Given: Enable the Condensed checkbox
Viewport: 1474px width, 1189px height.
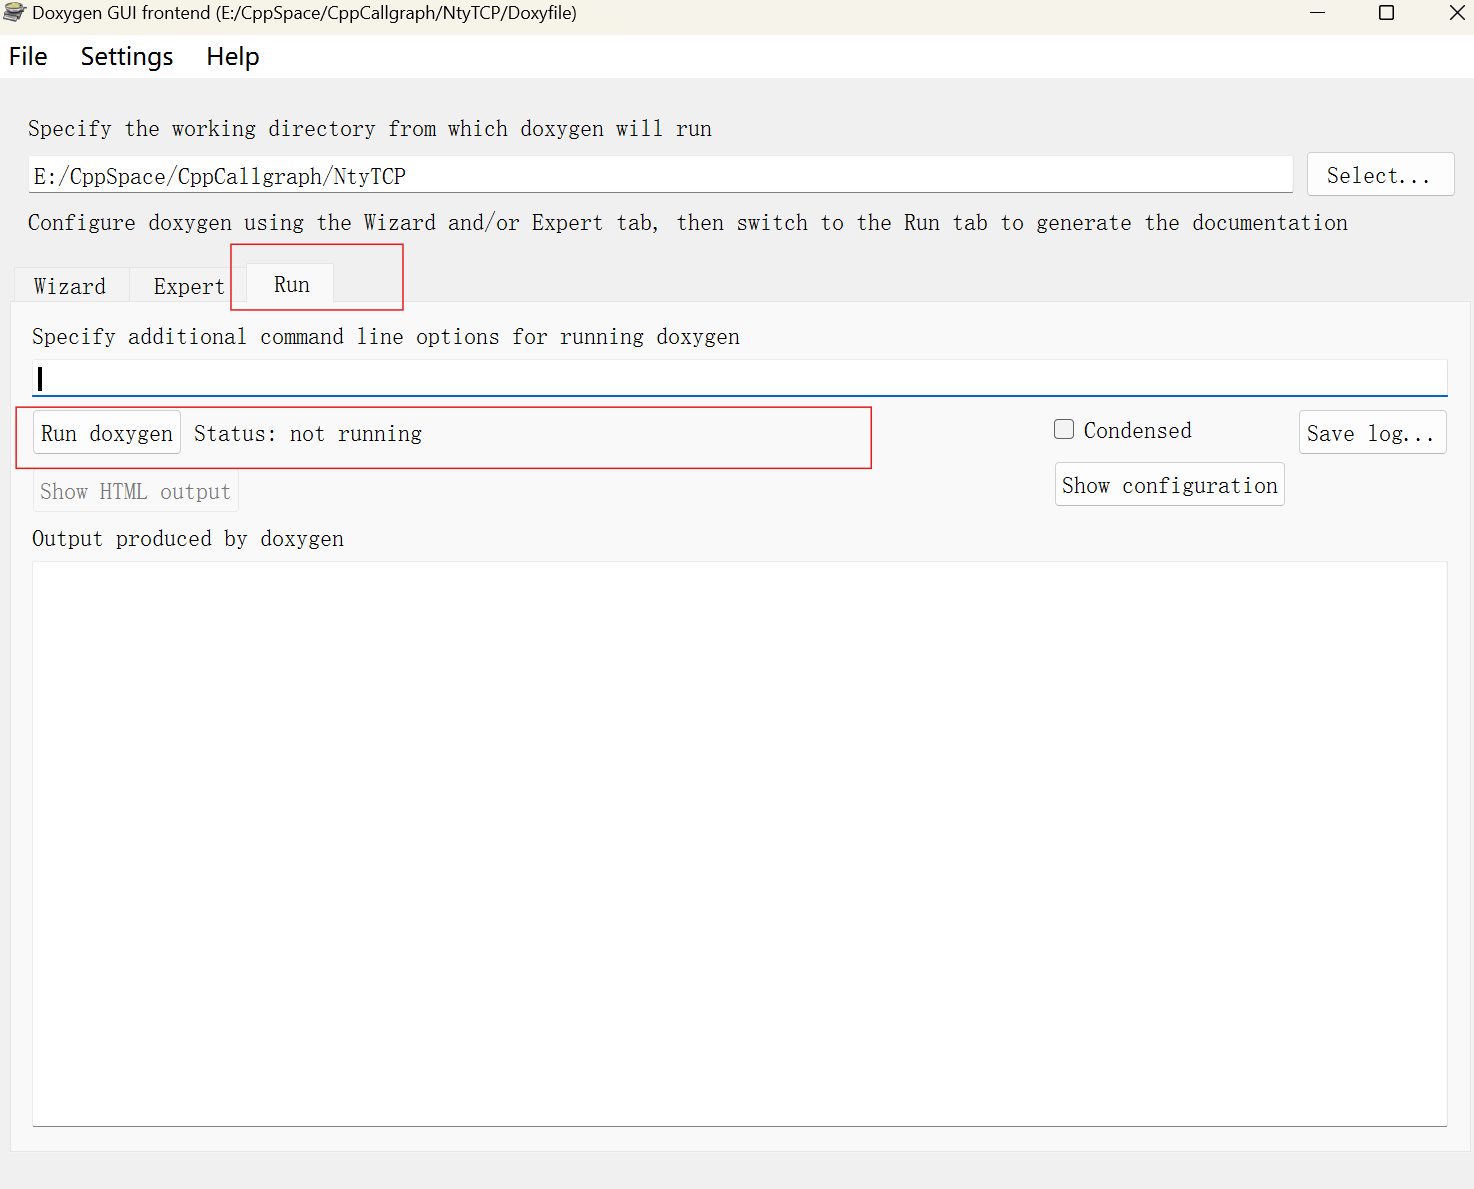Looking at the screenshot, I should point(1064,430).
